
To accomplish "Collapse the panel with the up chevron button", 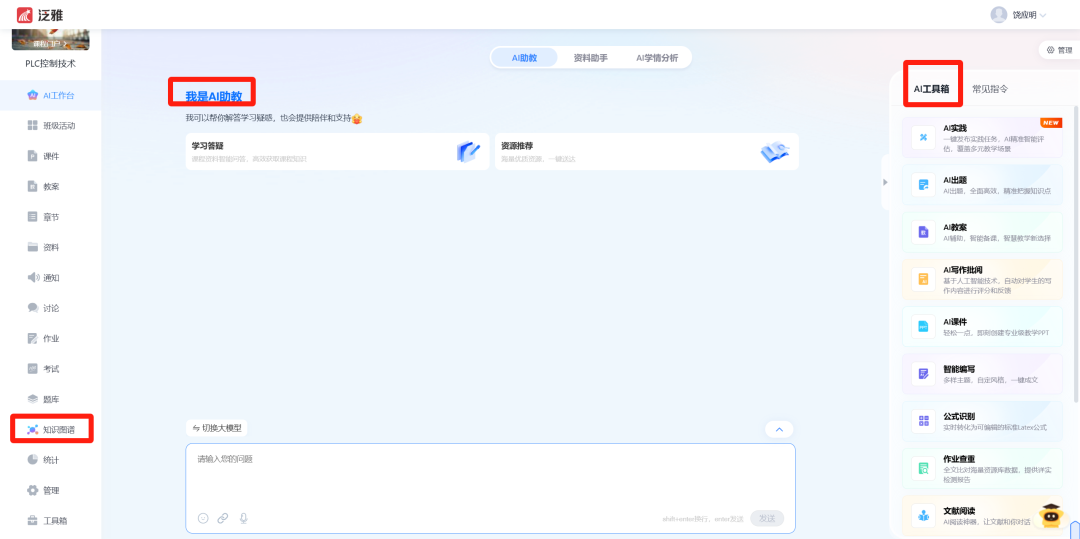I will 778,429.
